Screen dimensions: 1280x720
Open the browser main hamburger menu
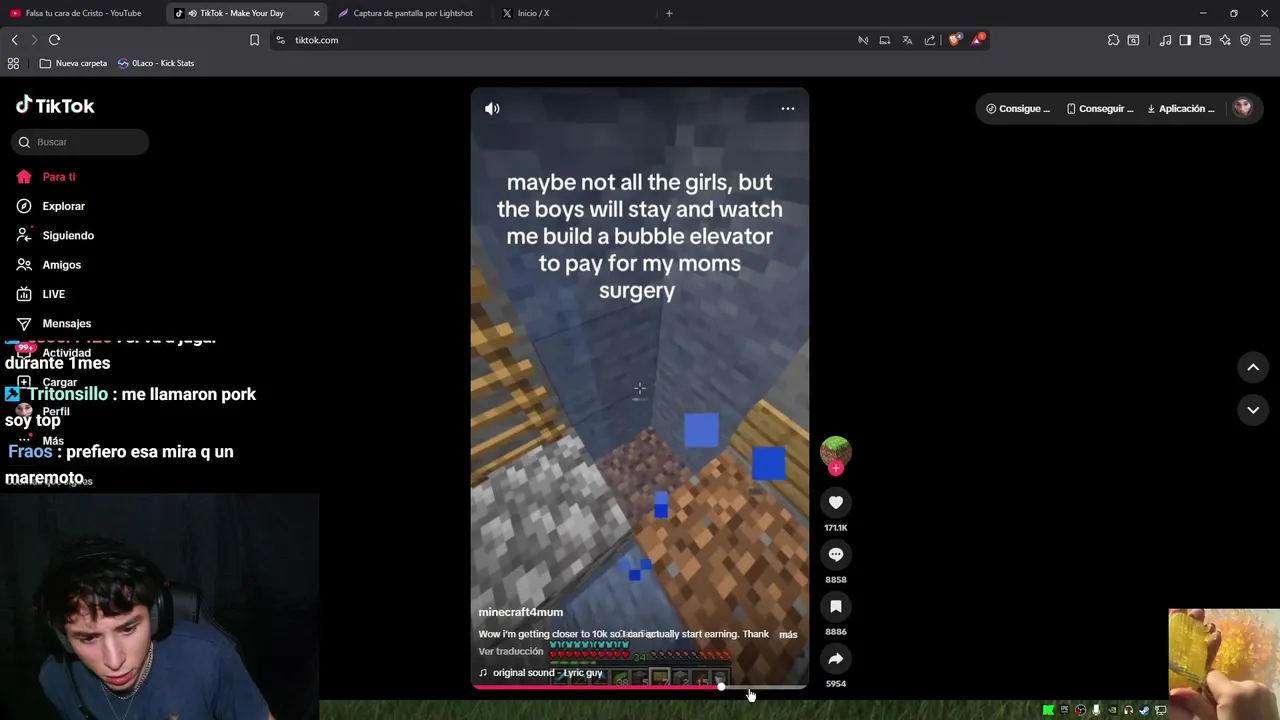pyautogui.click(x=1266, y=40)
